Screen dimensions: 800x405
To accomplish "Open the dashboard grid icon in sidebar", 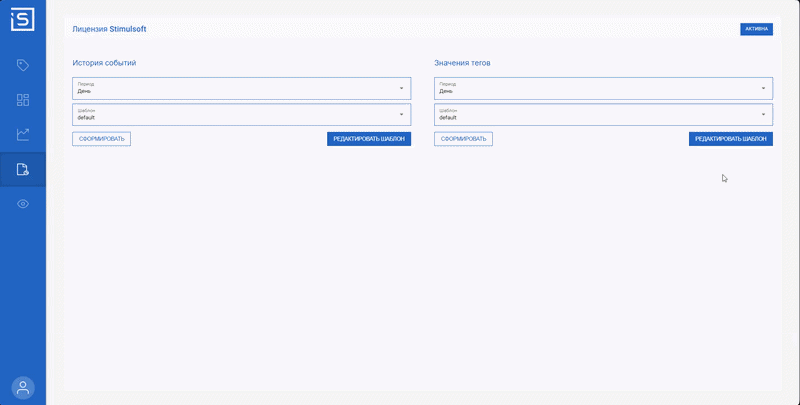I will pyautogui.click(x=23, y=100).
